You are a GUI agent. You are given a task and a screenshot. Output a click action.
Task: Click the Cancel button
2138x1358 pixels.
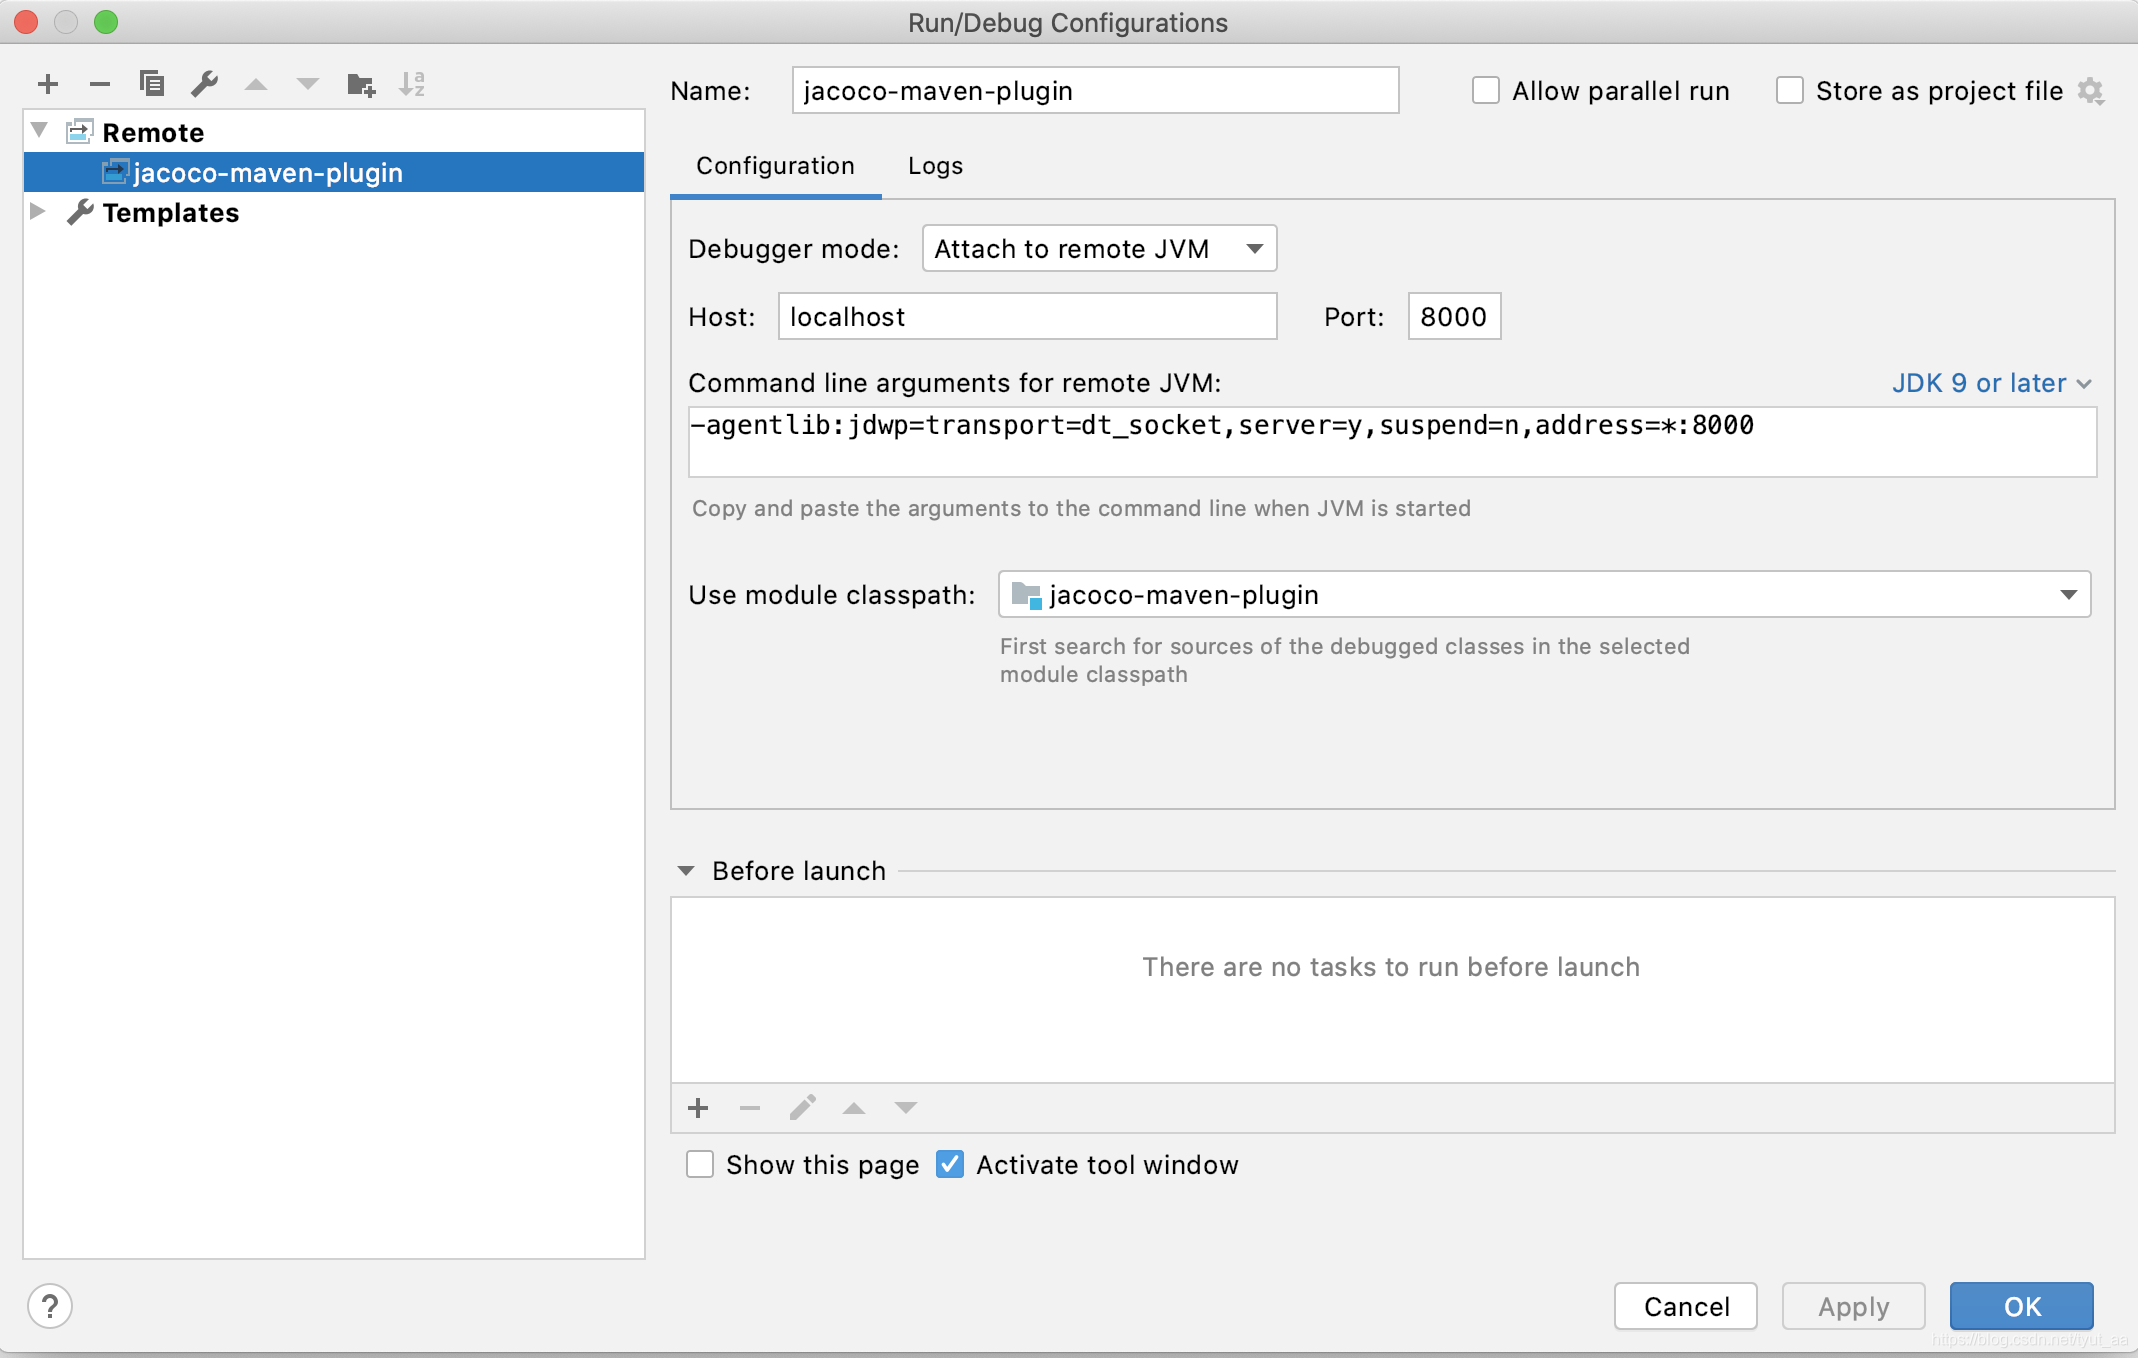pos(1686,1306)
